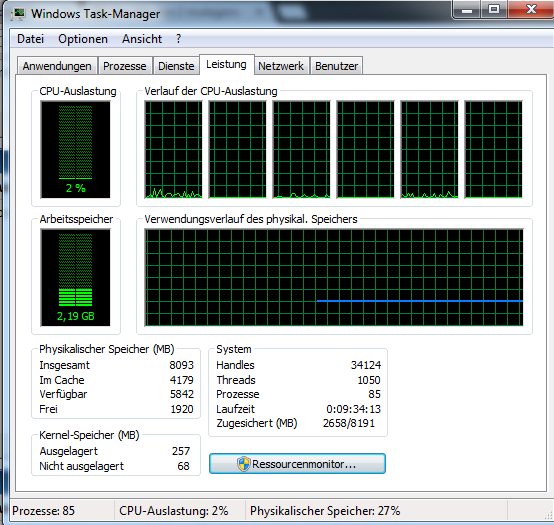Image resolution: width=554 pixels, height=525 pixels.
Task: Switch to the Prozesse tab
Action: (x=125, y=66)
